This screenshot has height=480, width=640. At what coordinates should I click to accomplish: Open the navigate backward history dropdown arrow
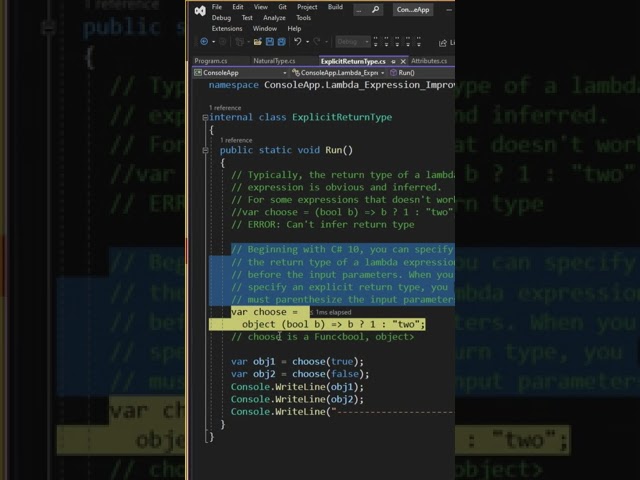point(213,42)
